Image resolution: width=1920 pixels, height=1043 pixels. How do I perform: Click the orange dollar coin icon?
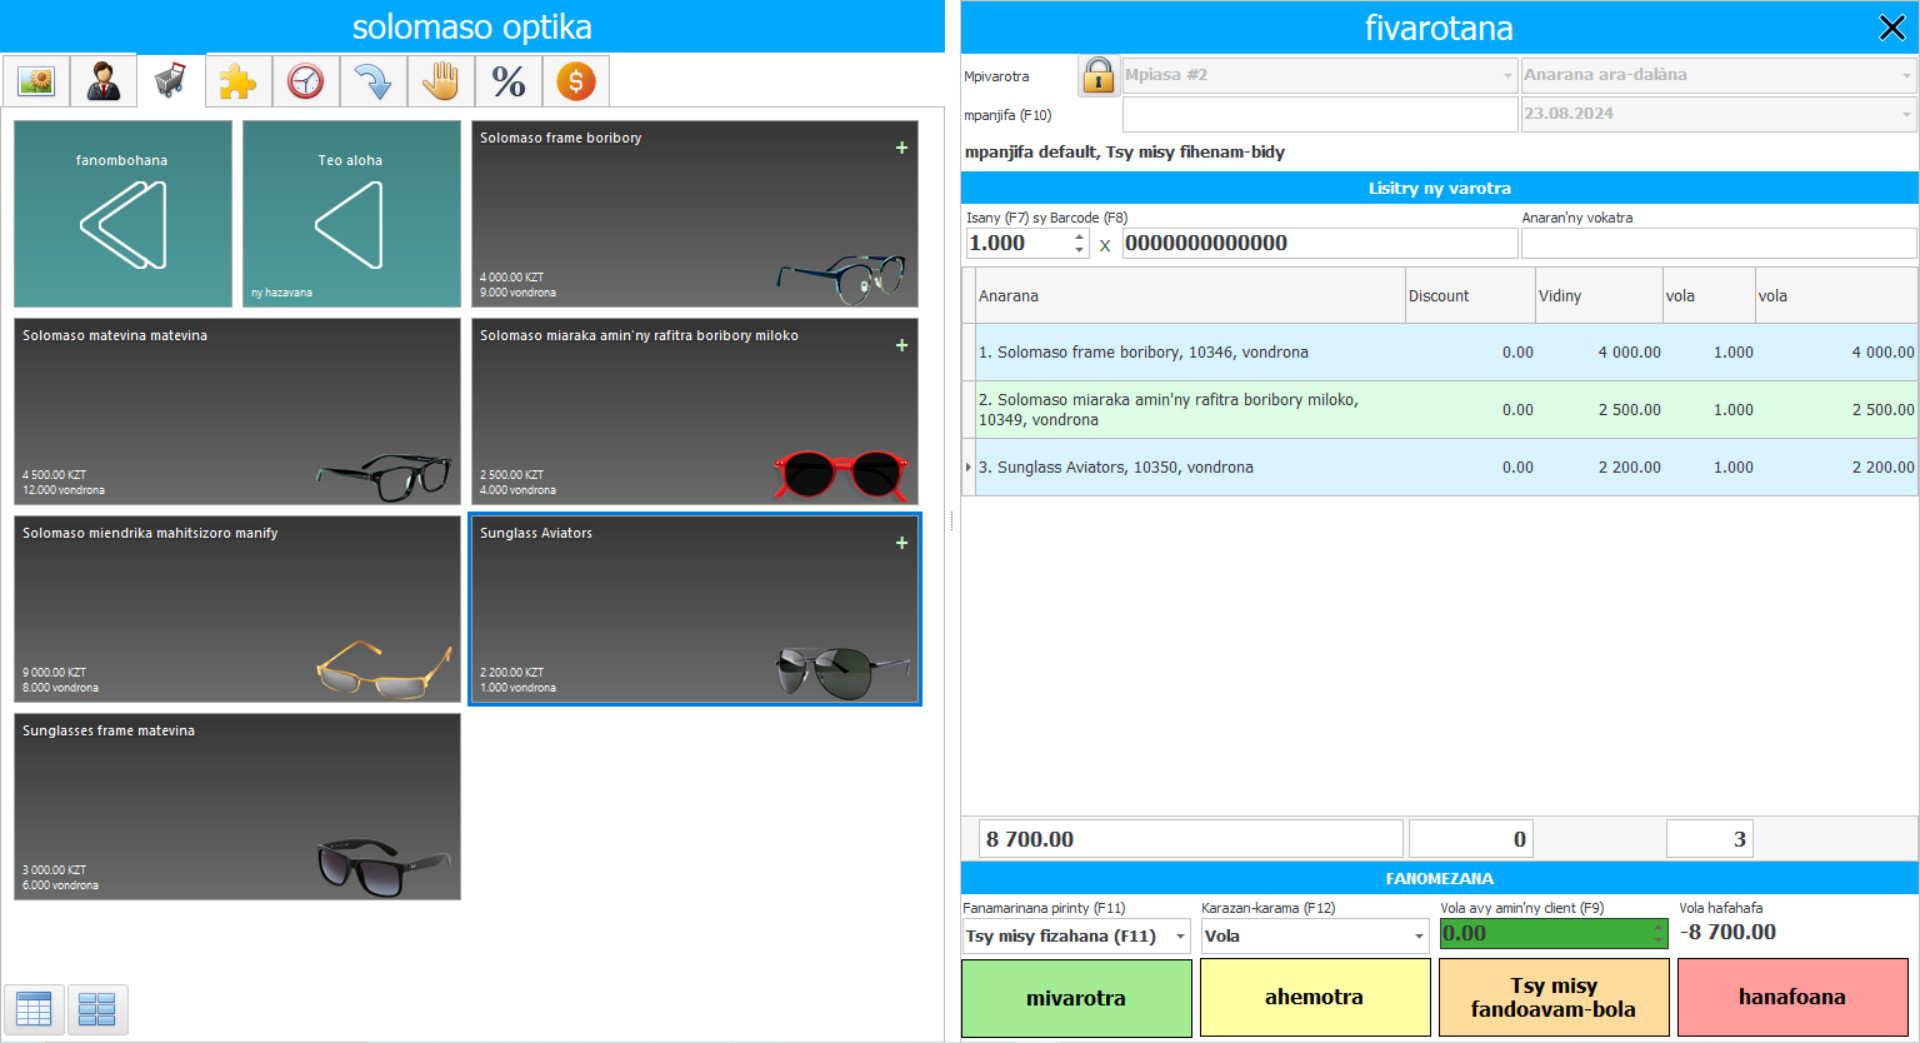(576, 81)
